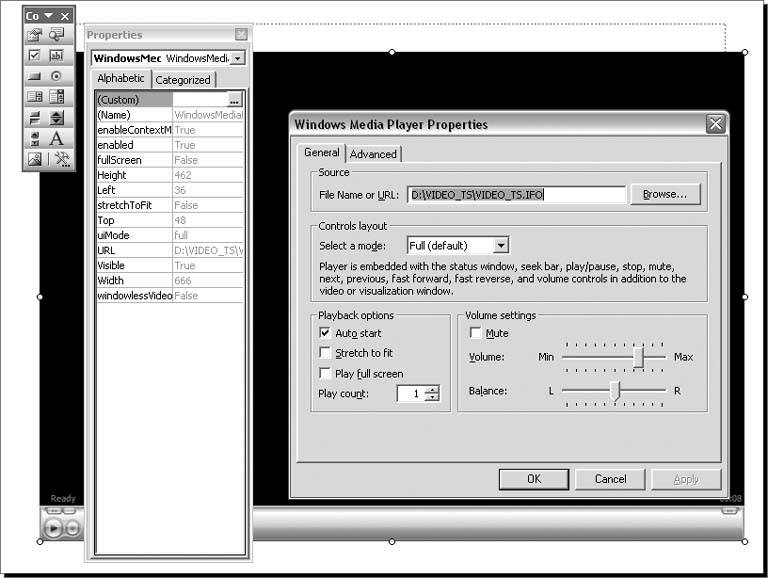Choose the Label control tool
The width and height of the screenshot is (768, 578).
56,138
